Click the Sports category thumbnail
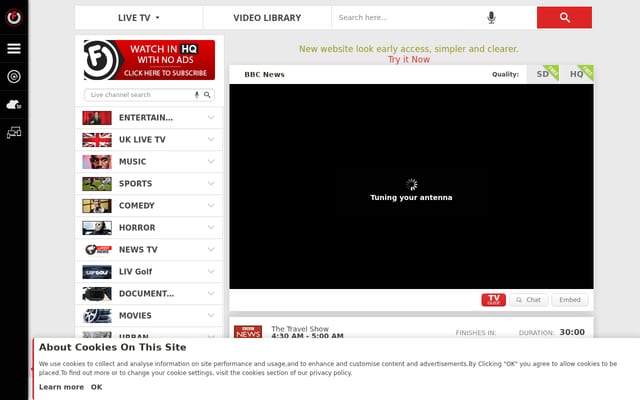The image size is (640, 400). pyautogui.click(x=97, y=184)
